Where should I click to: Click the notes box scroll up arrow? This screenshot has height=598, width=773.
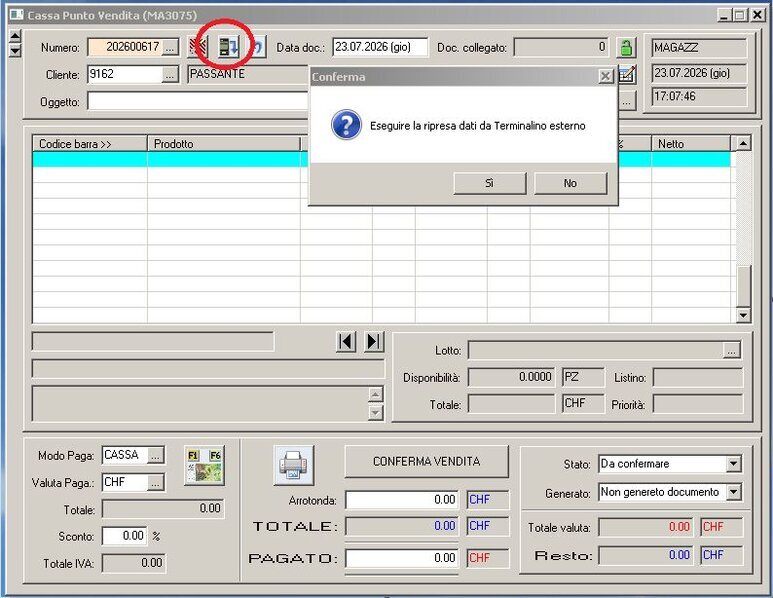click(x=376, y=394)
